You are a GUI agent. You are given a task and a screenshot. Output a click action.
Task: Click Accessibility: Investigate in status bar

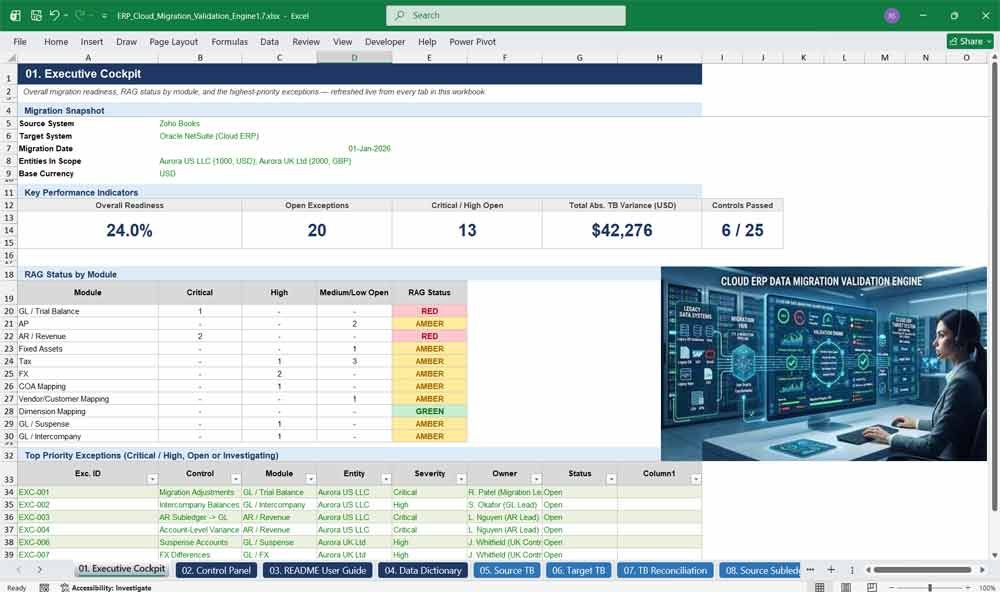click(x=106, y=588)
